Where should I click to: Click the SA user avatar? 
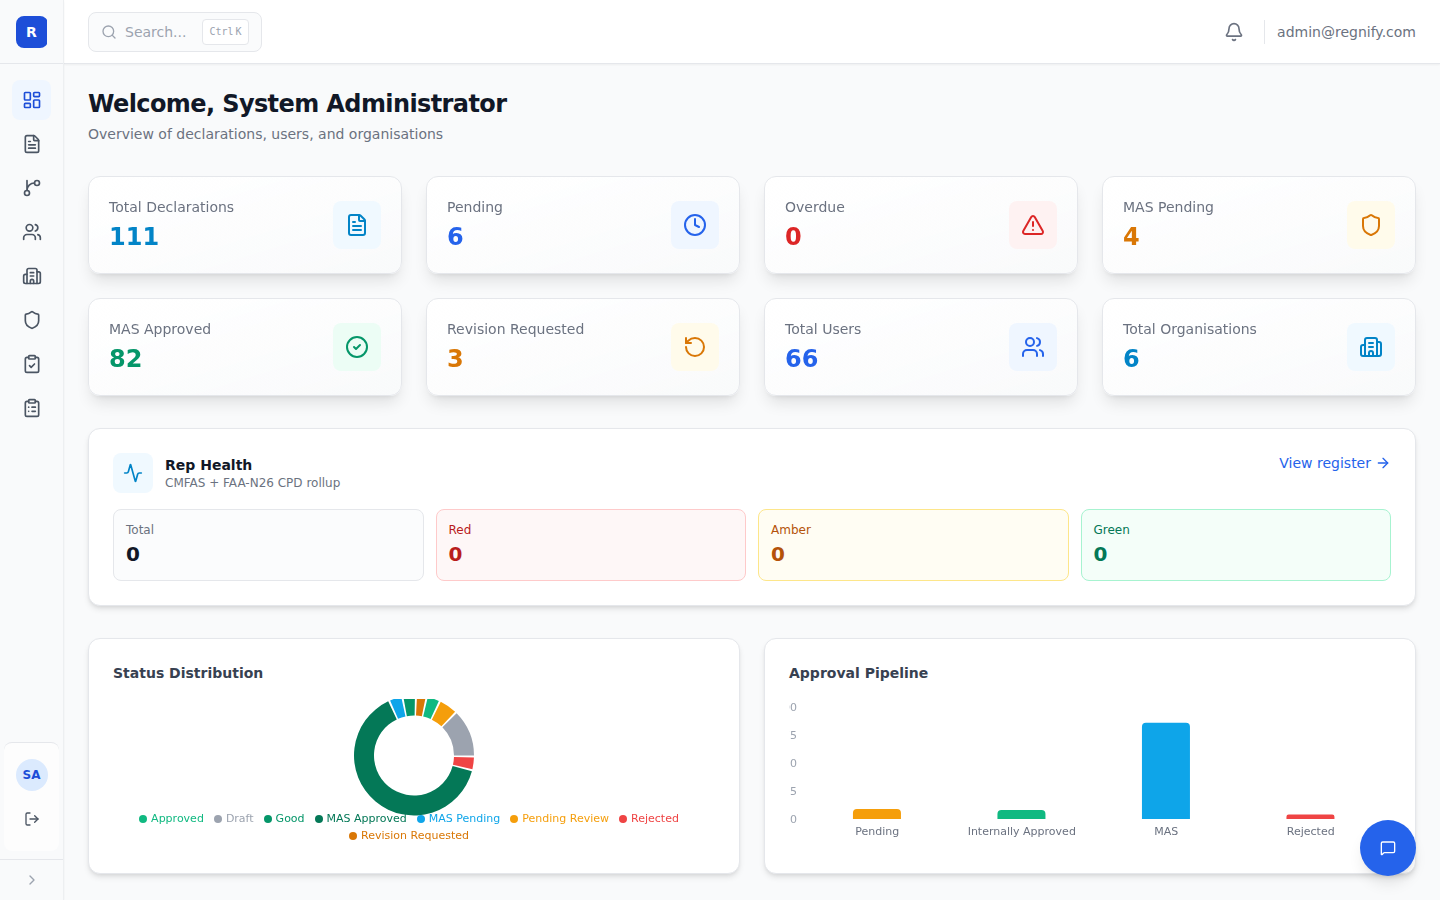point(32,775)
